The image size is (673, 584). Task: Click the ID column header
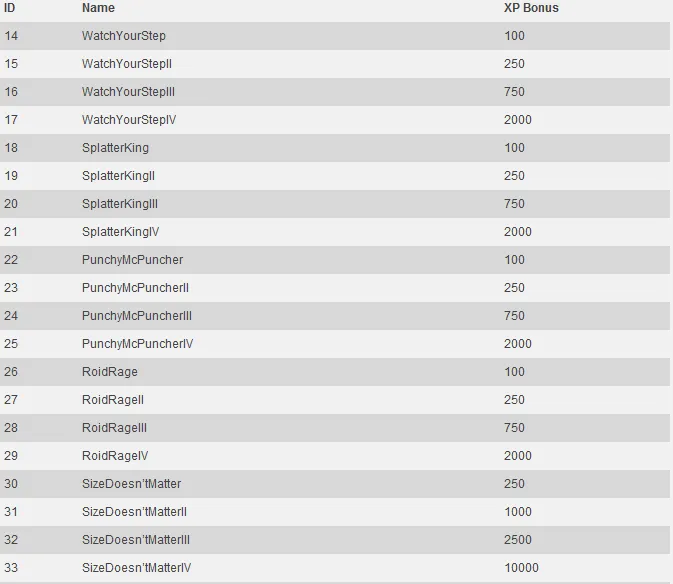point(10,8)
